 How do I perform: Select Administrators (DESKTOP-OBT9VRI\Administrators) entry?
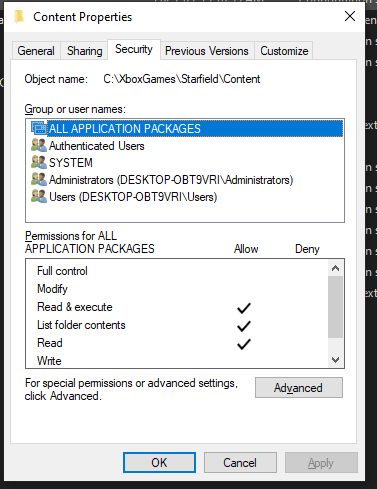click(x=171, y=180)
